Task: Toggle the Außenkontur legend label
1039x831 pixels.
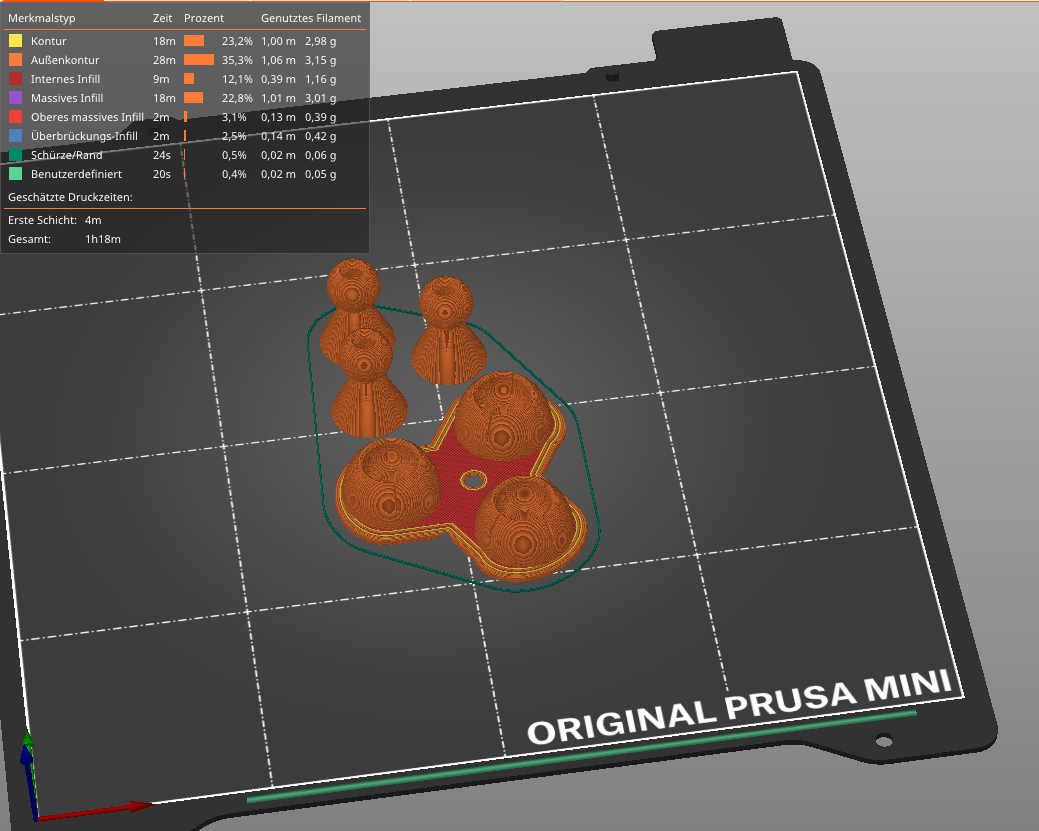Action: click(65, 60)
